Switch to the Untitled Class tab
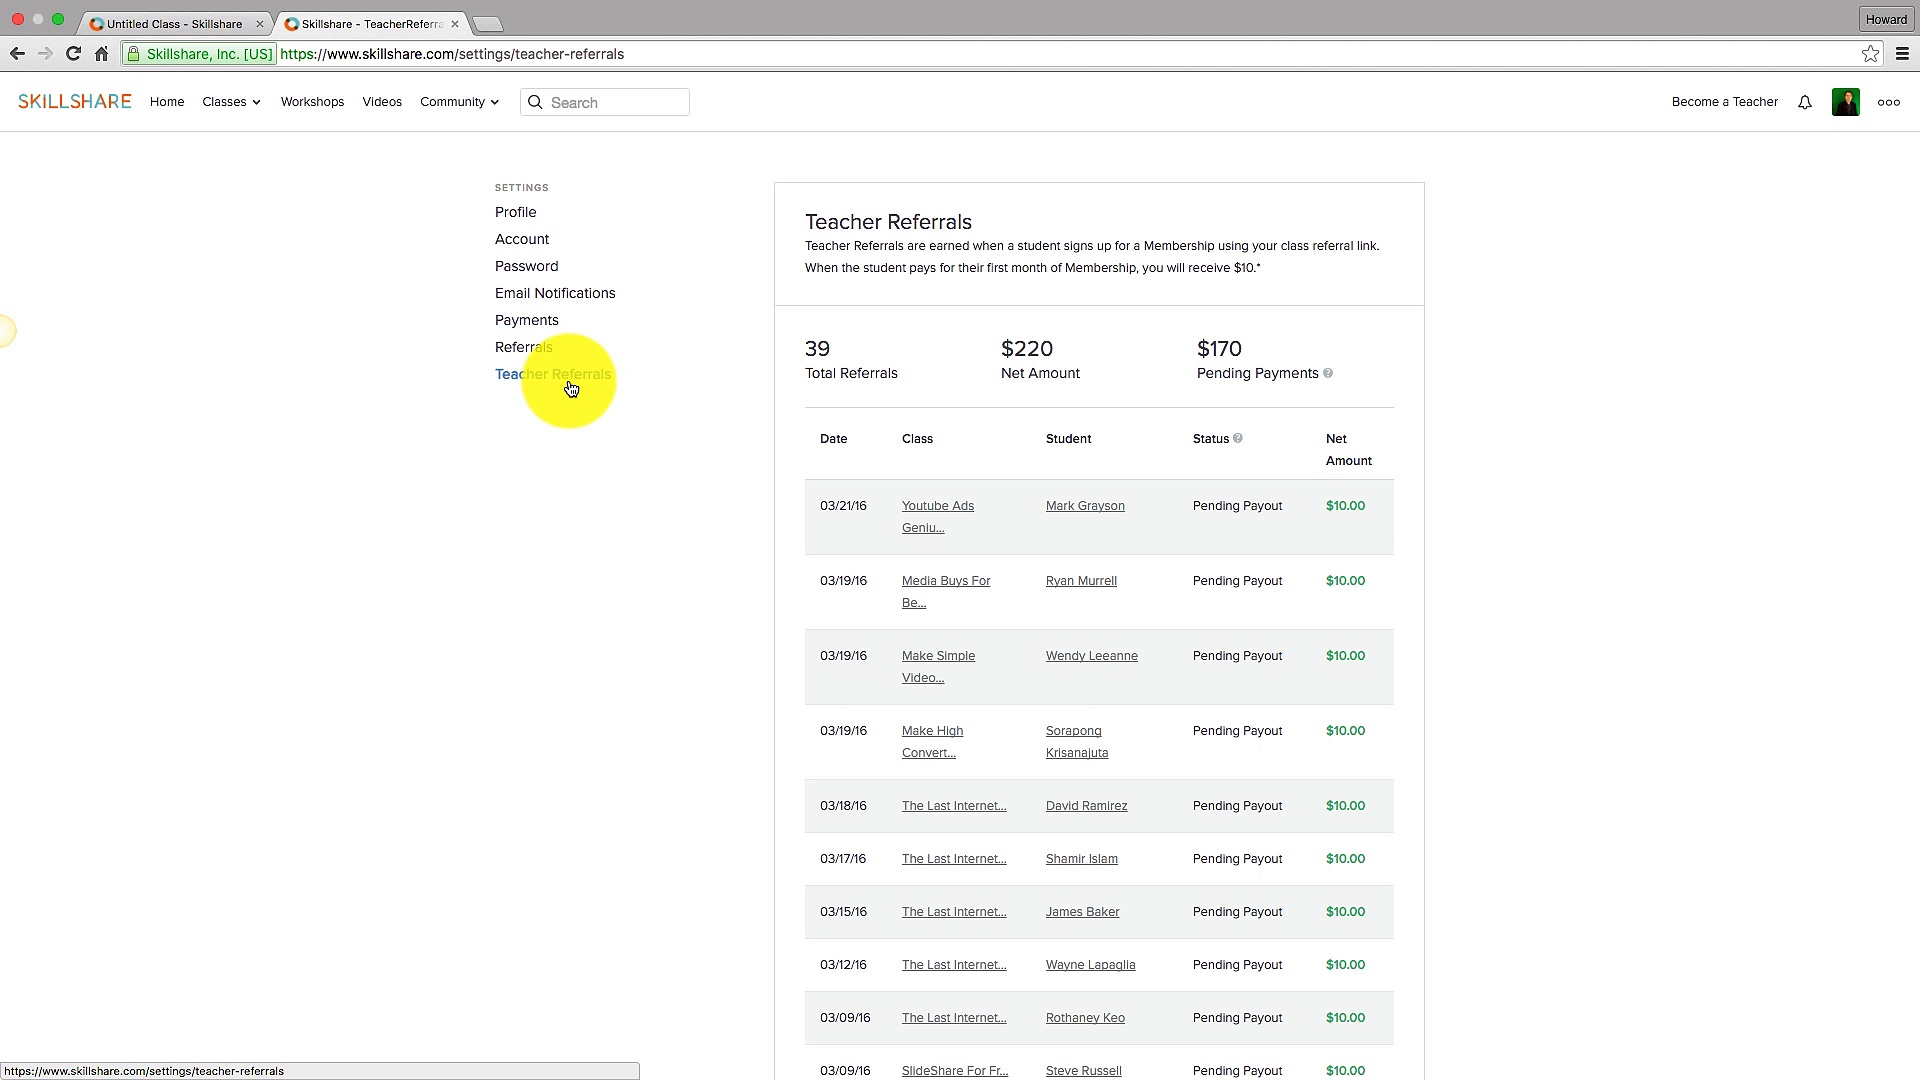The image size is (1920, 1080). click(x=170, y=23)
